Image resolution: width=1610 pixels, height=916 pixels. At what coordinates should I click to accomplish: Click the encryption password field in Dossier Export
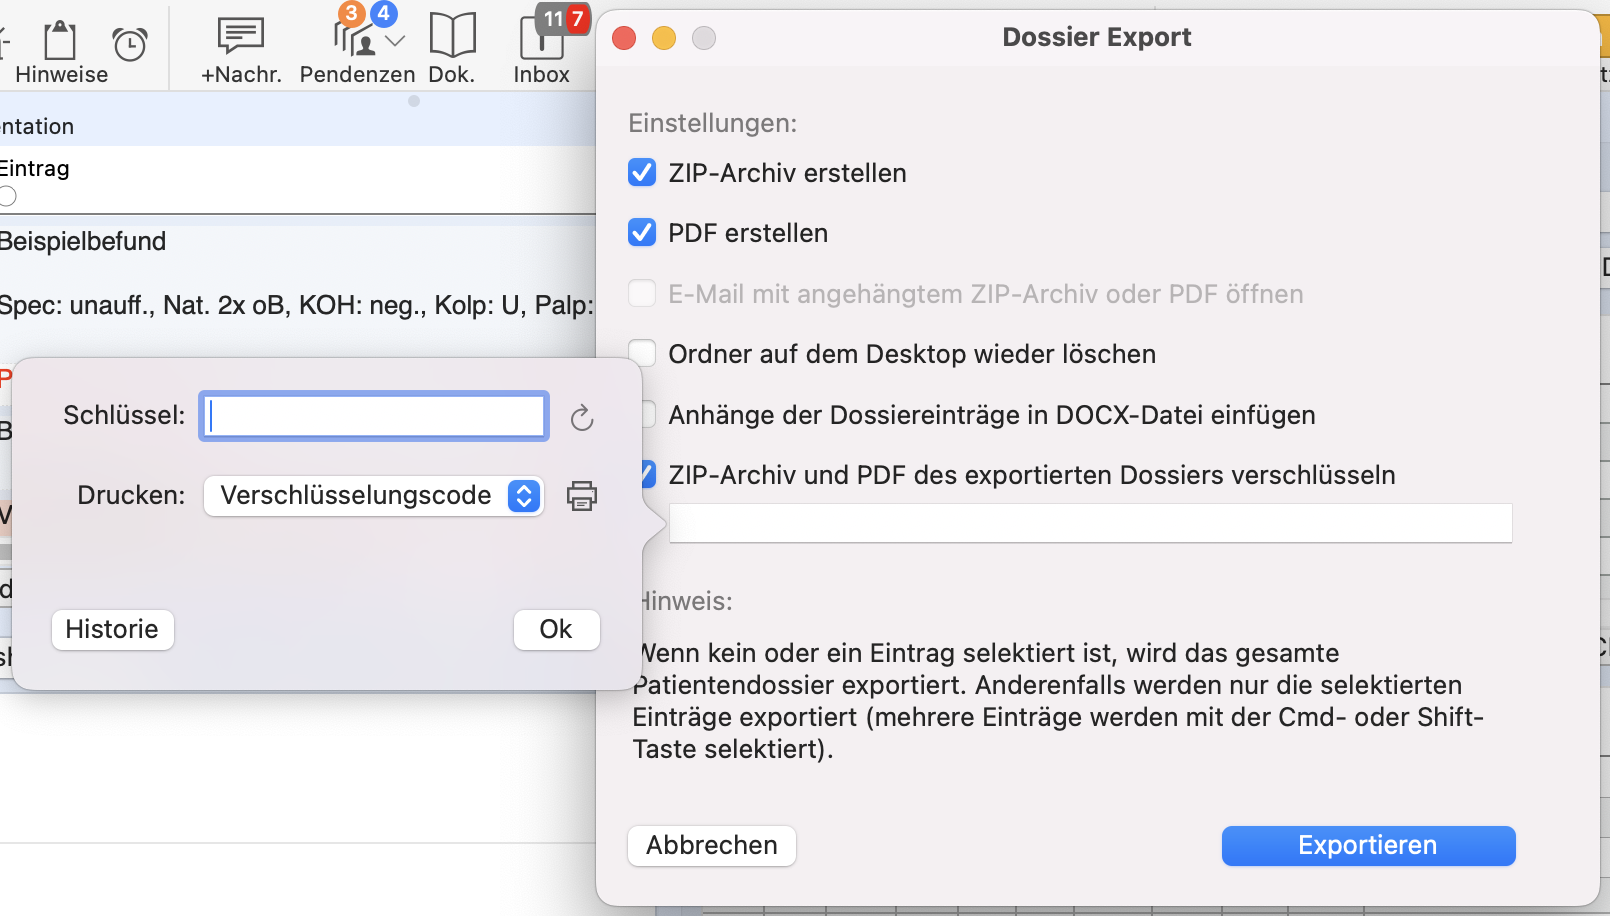coord(1090,523)
